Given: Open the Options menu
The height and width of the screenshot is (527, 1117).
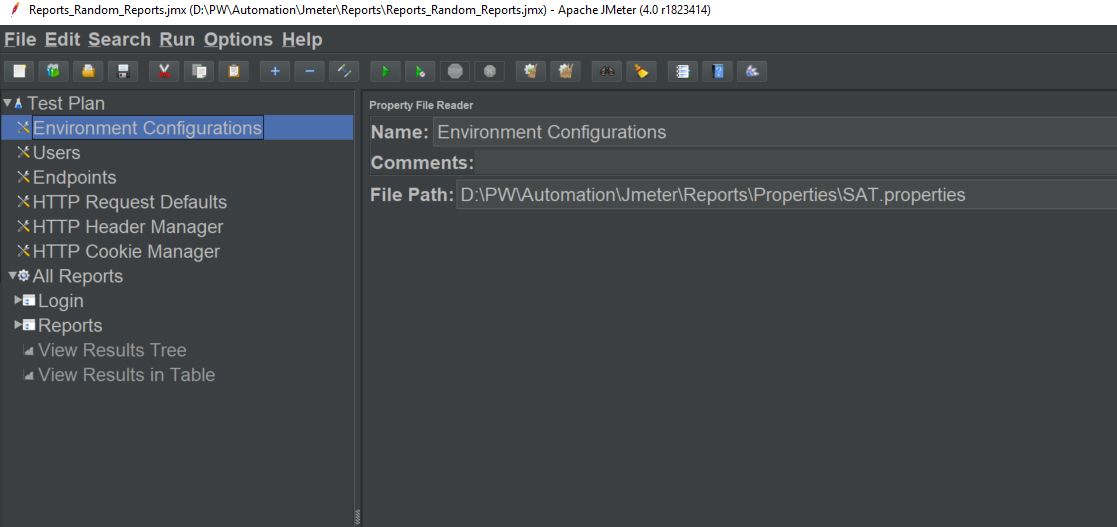Looking at the screenshot, I should (238, 40).
